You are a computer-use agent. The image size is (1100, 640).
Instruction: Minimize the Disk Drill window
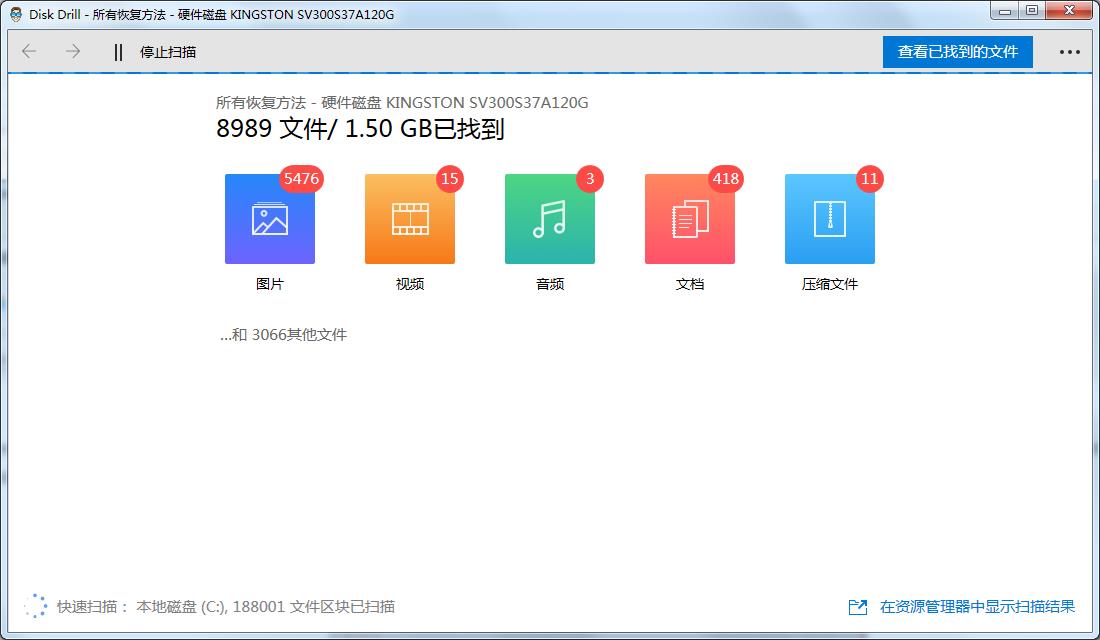(x=1005, y=11)
